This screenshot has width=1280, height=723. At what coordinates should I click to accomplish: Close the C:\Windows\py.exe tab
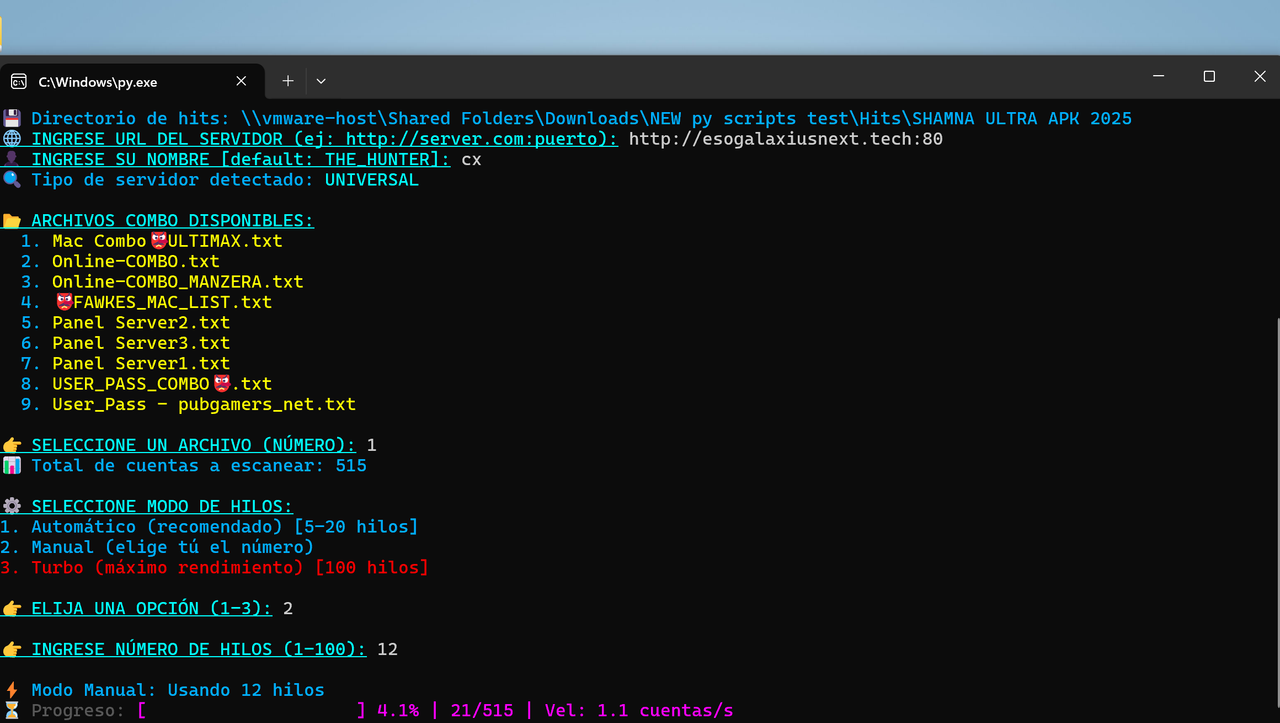pyautogui.click(x=241, y=81)
